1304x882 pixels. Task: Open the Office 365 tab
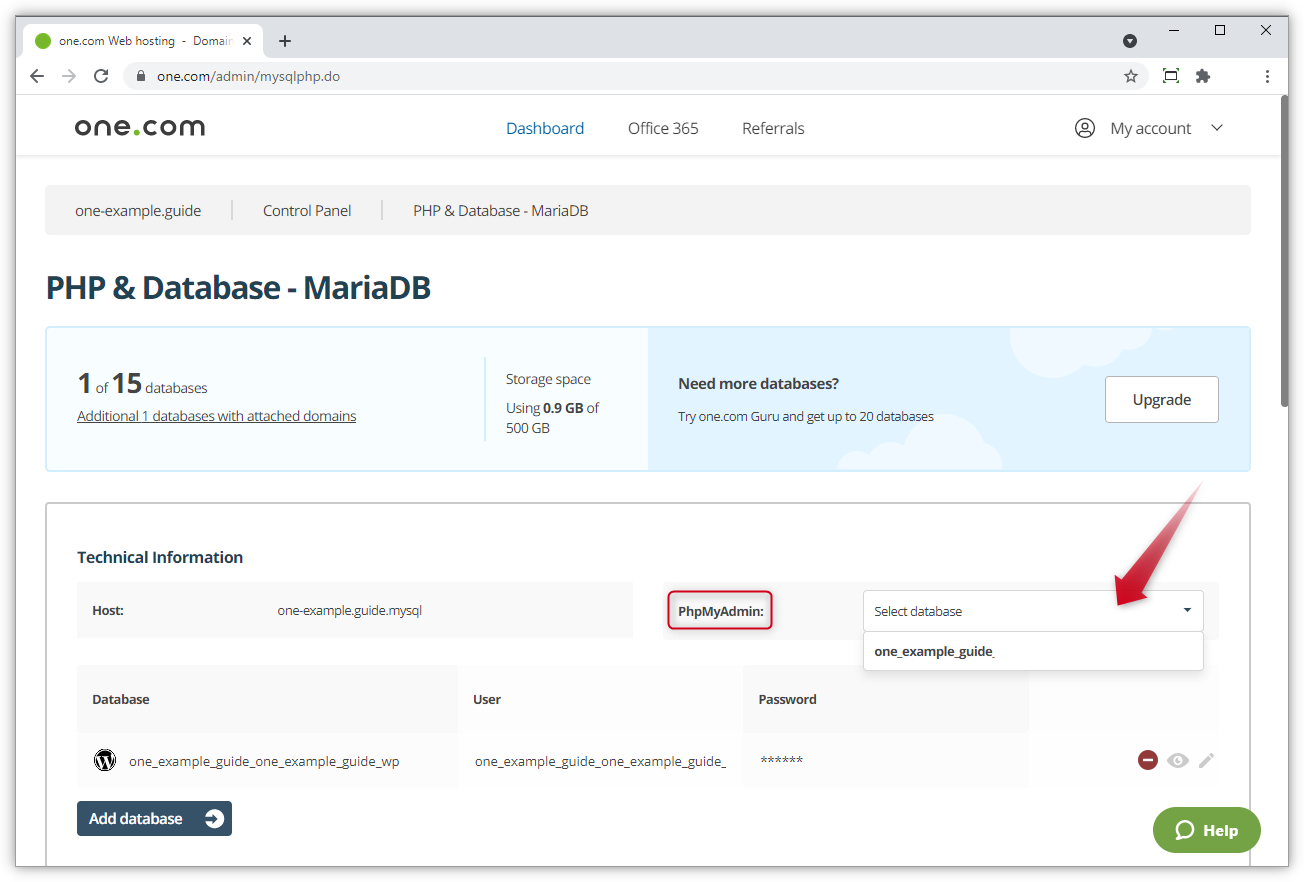[663, 128]
